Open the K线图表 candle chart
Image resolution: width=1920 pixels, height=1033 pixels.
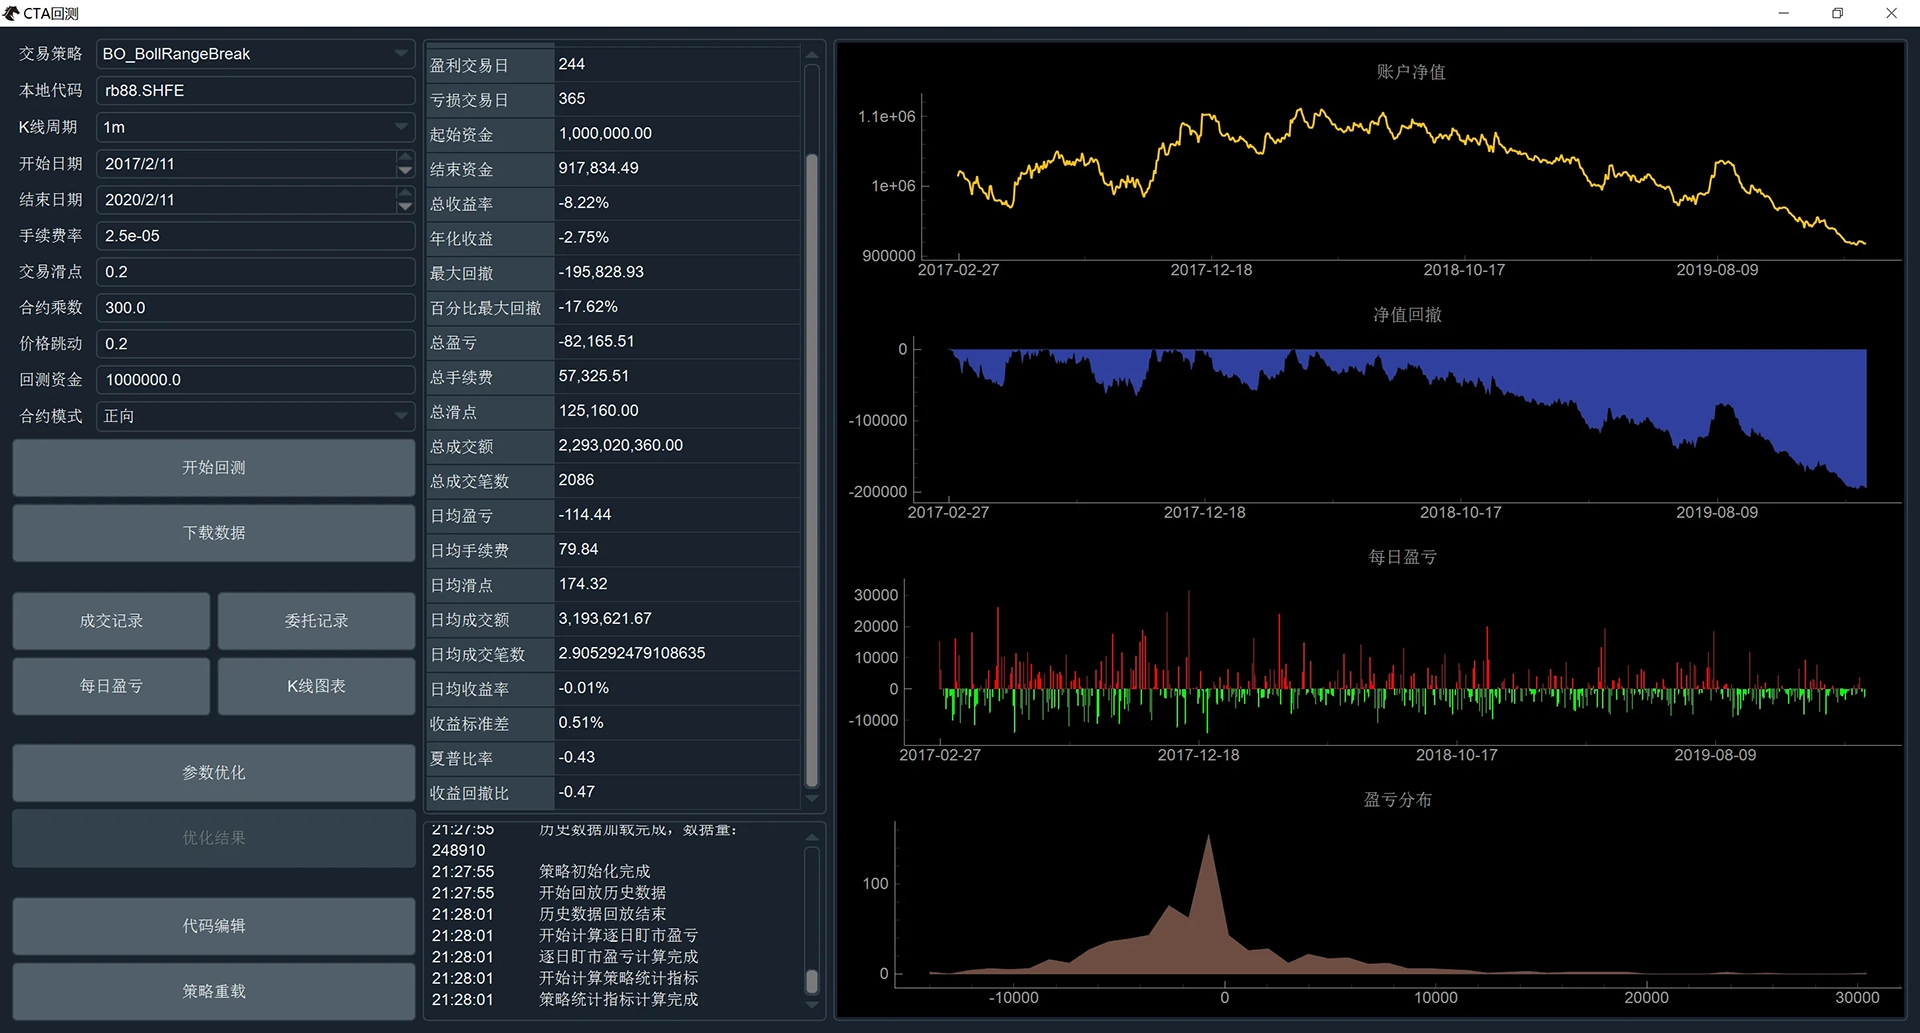click(316, 686)
